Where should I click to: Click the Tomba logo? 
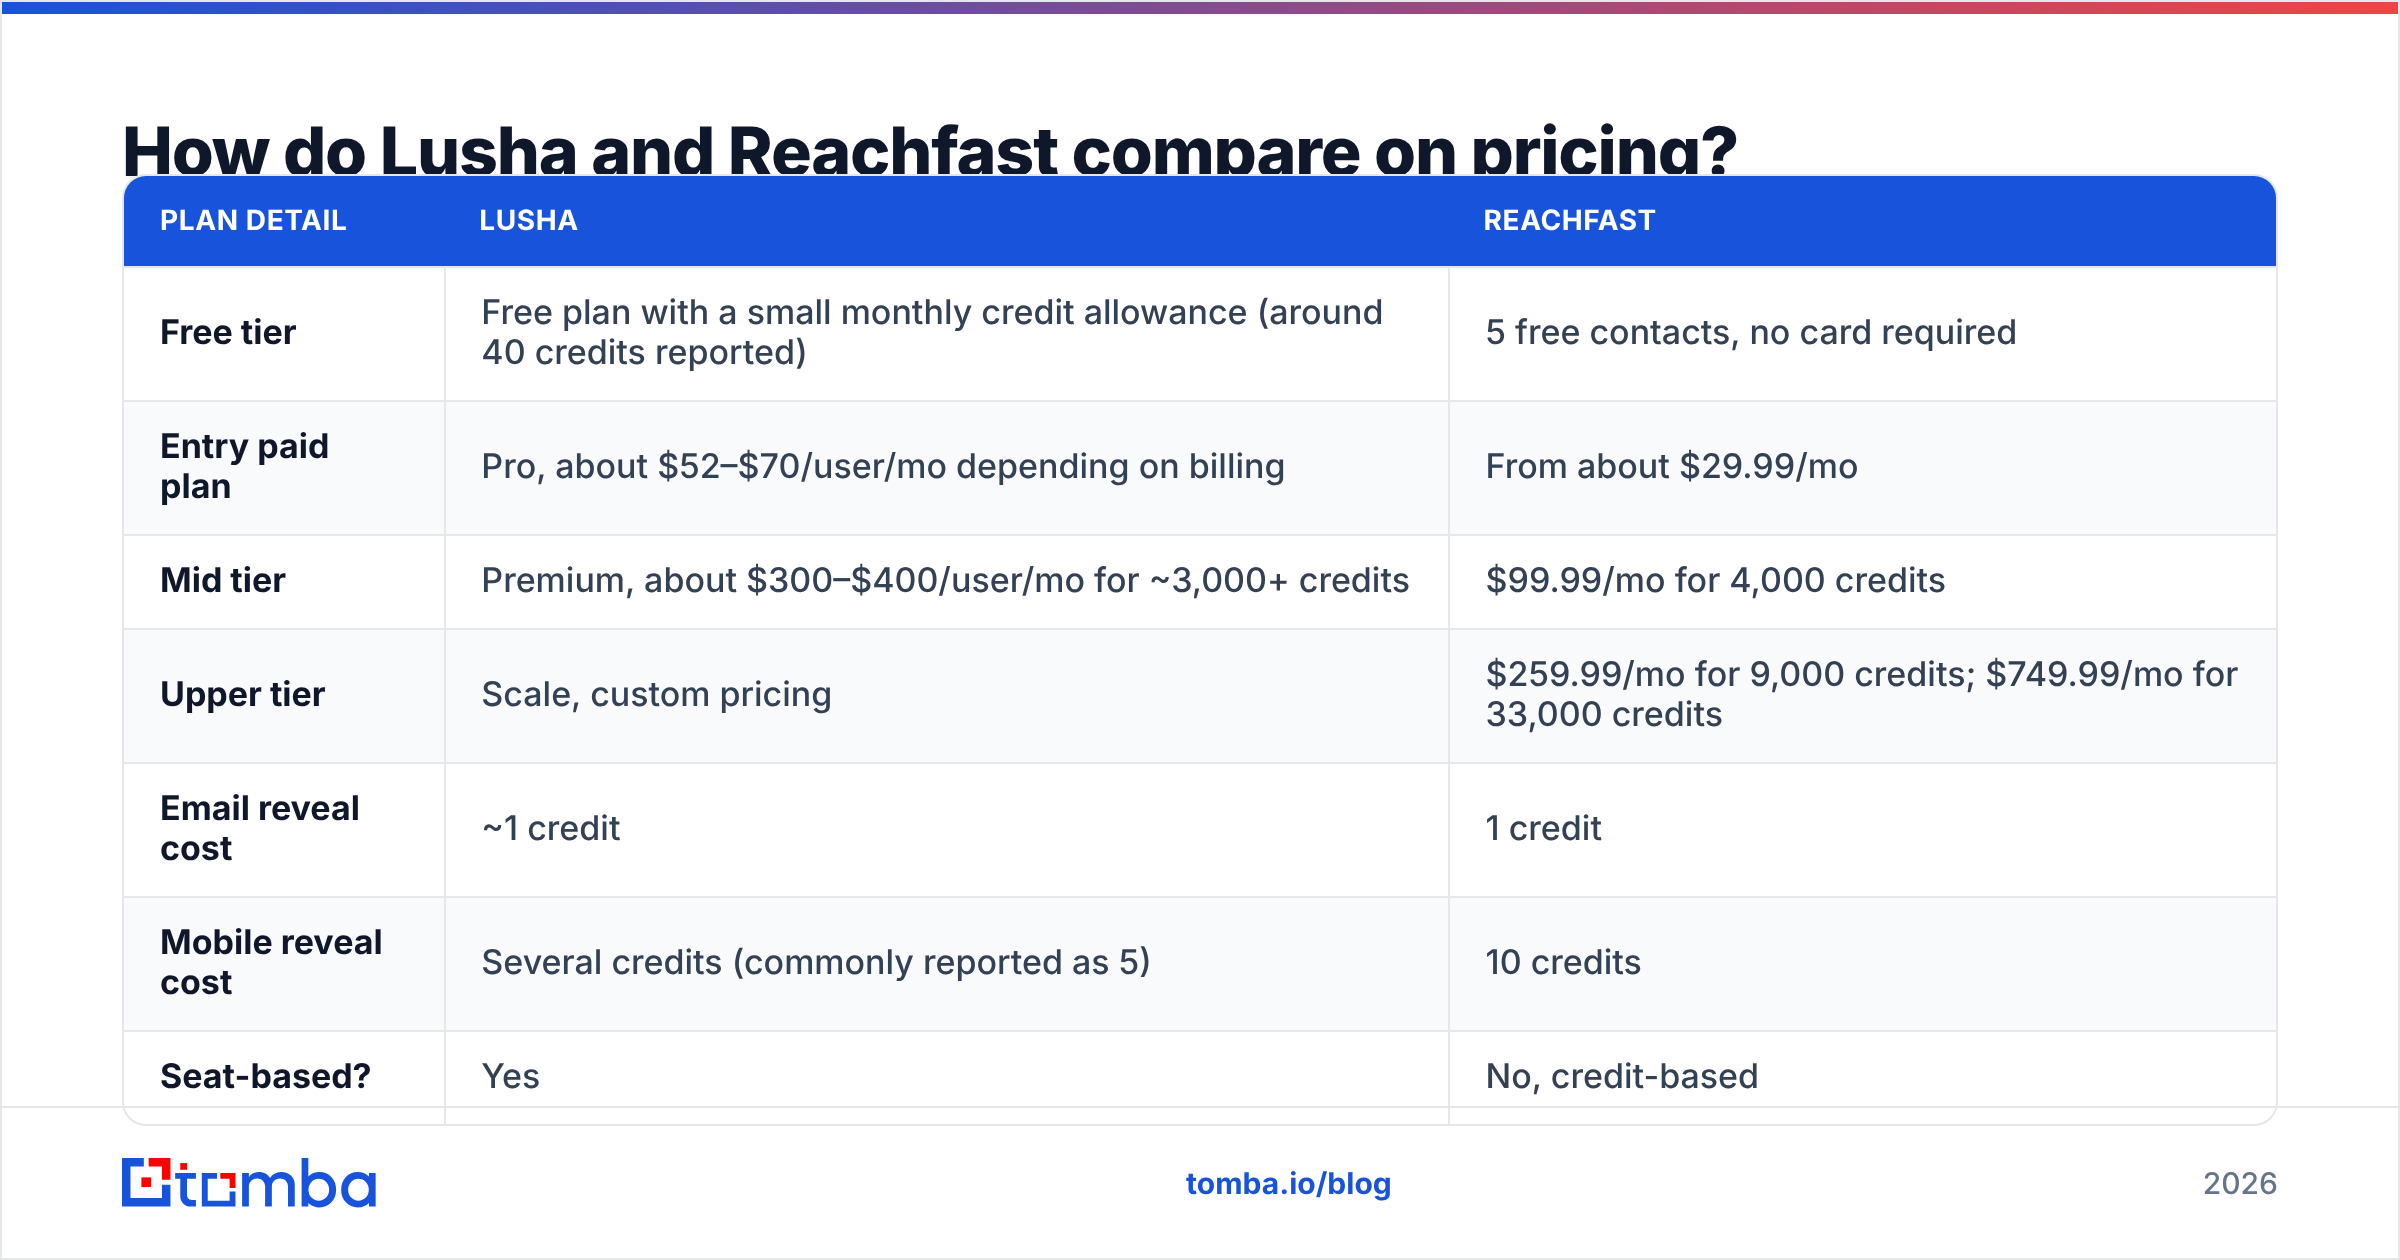pyautogui.click(x=249, y=1183)
